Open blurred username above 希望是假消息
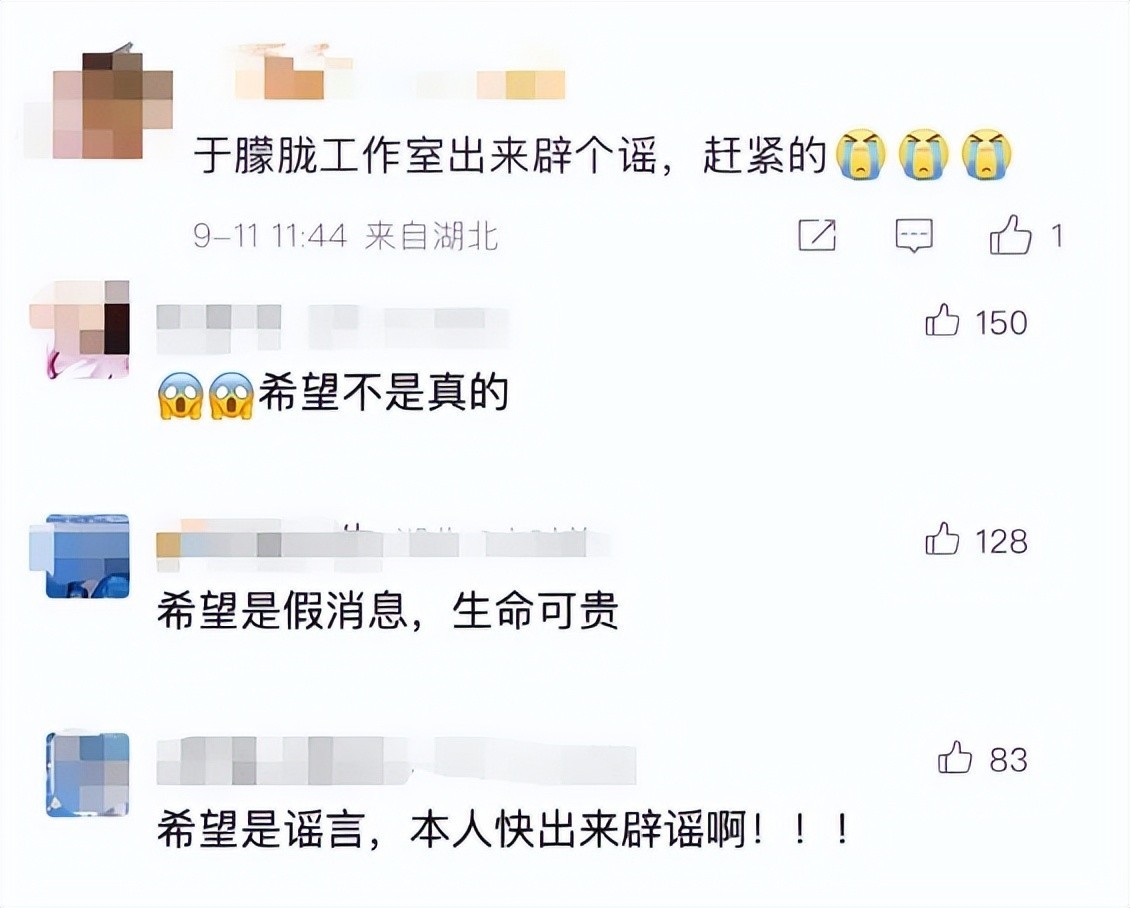 tap(383, 541)
